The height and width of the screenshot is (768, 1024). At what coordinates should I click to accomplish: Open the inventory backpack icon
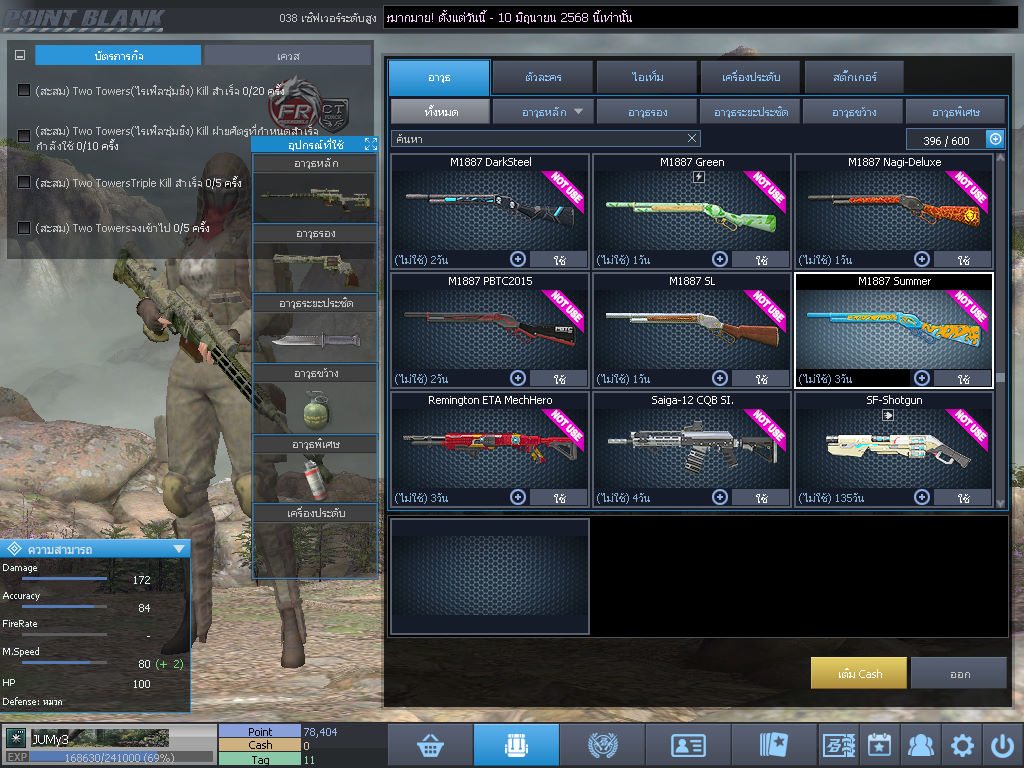(x=516, y=745)
